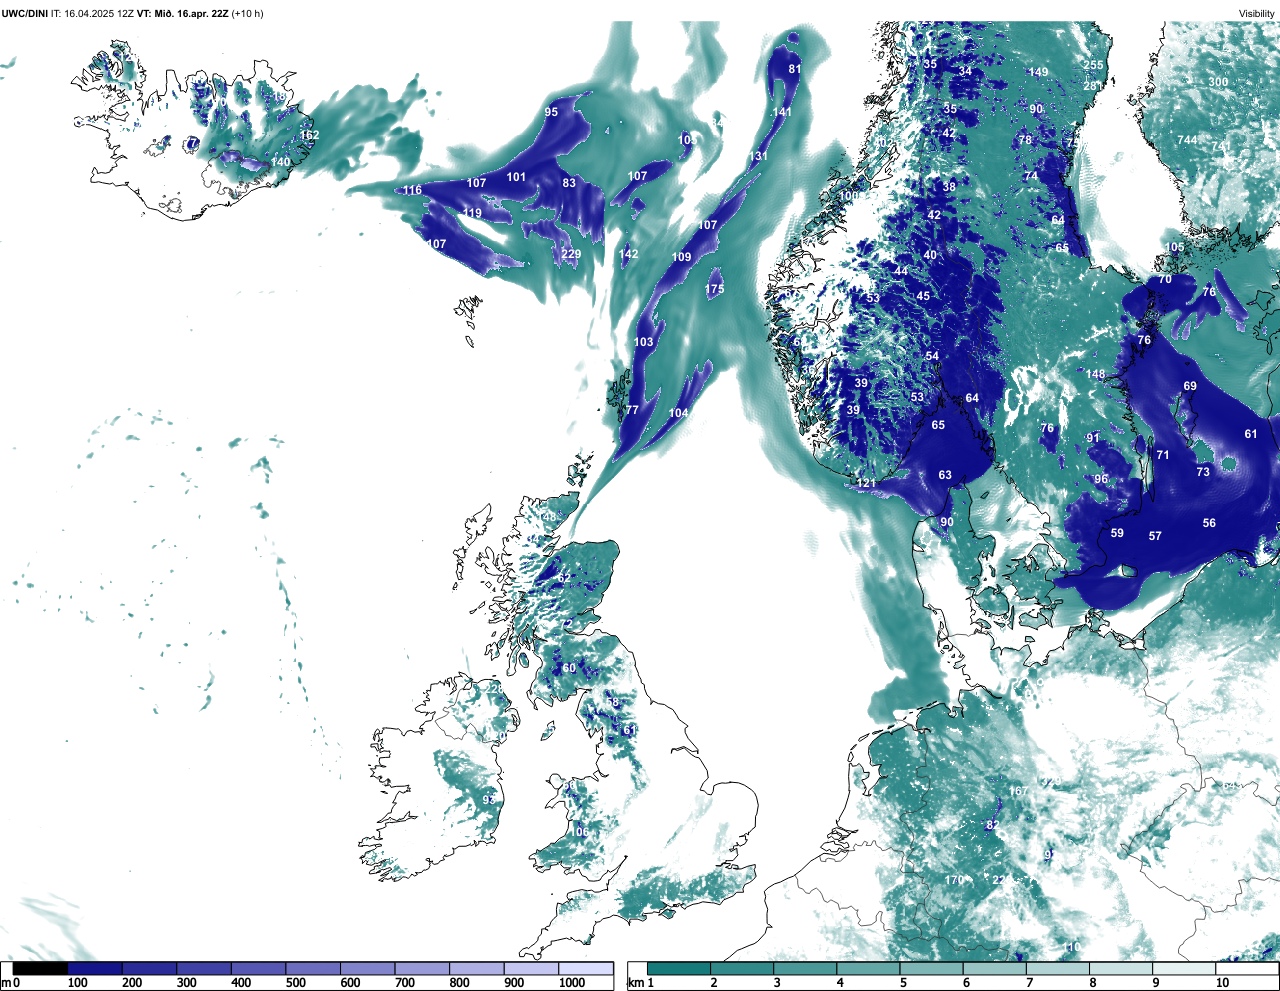Click visibility value '95' on the map
Screen dimensions: 1280x991
pos(551,112)
